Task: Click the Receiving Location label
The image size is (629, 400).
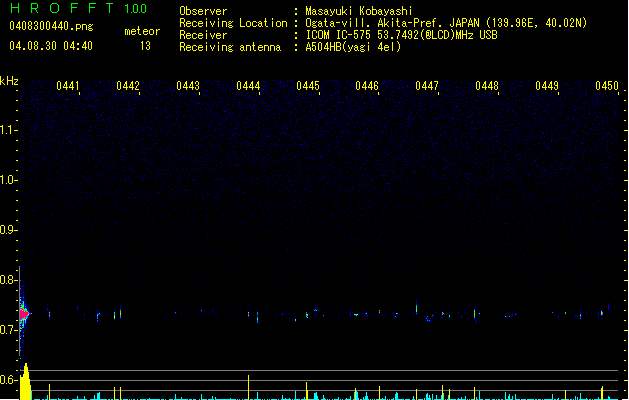Action: tap(233, 23)
